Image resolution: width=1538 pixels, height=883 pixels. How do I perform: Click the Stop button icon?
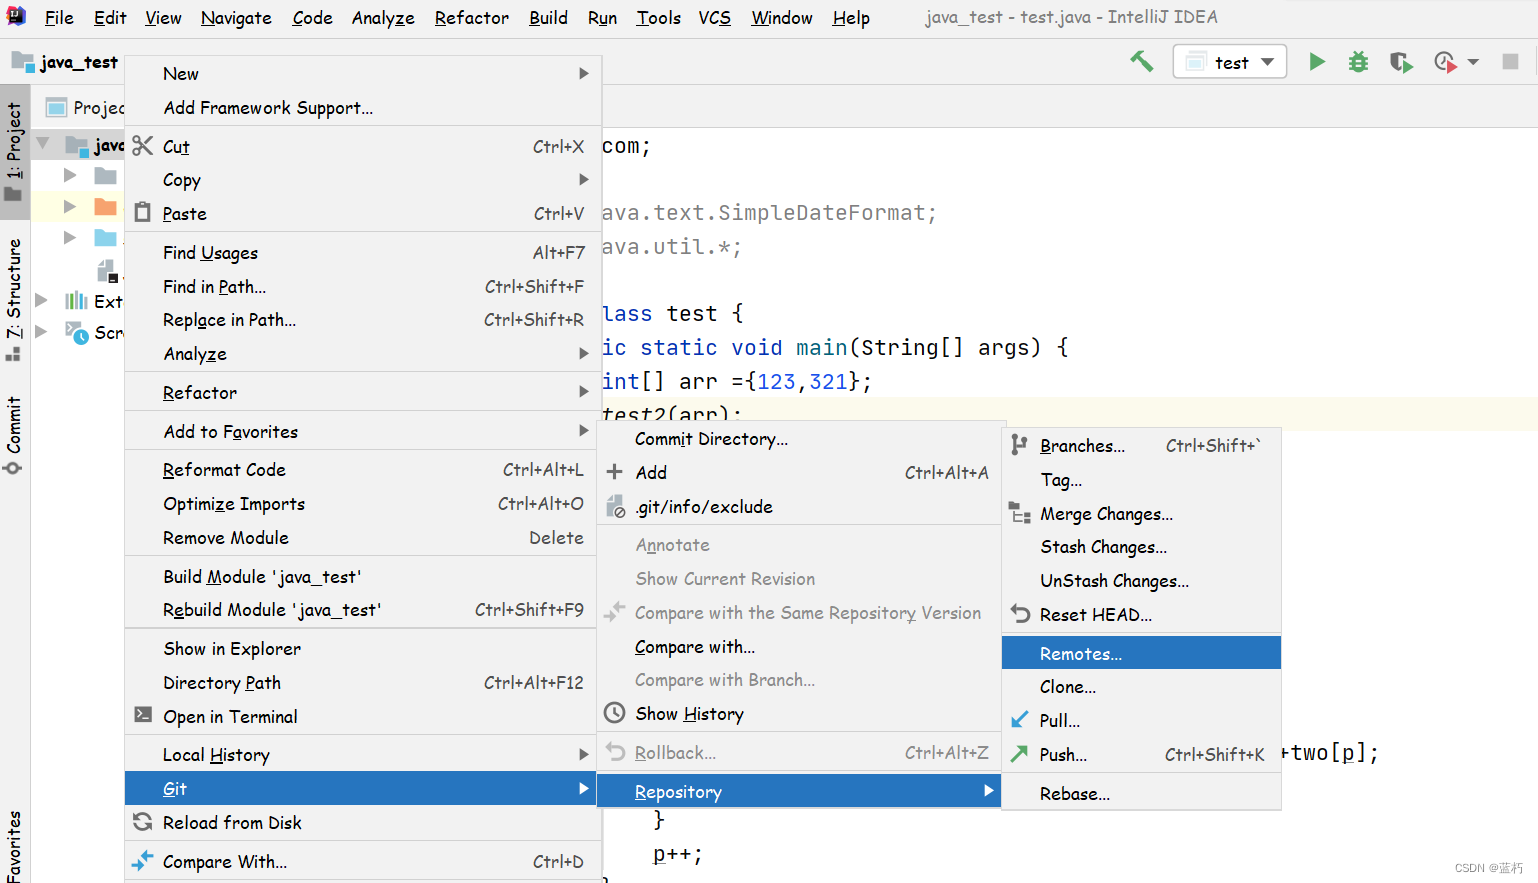click(1510, 62)
